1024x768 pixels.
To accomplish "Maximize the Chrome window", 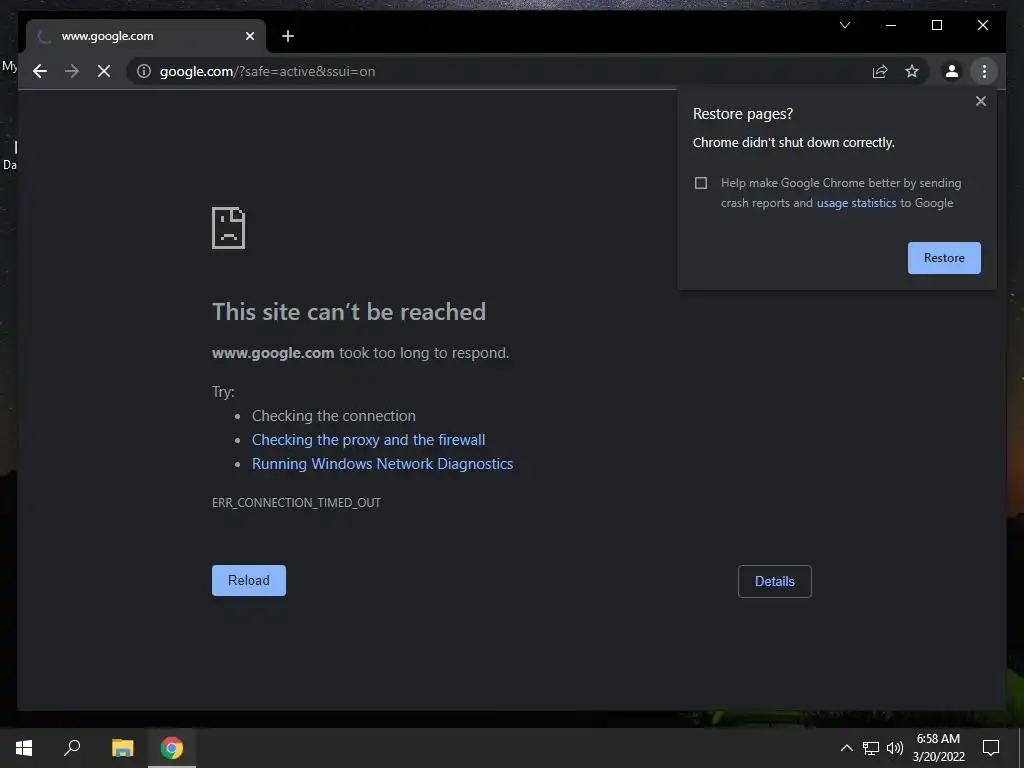I will tap(936, 25).
